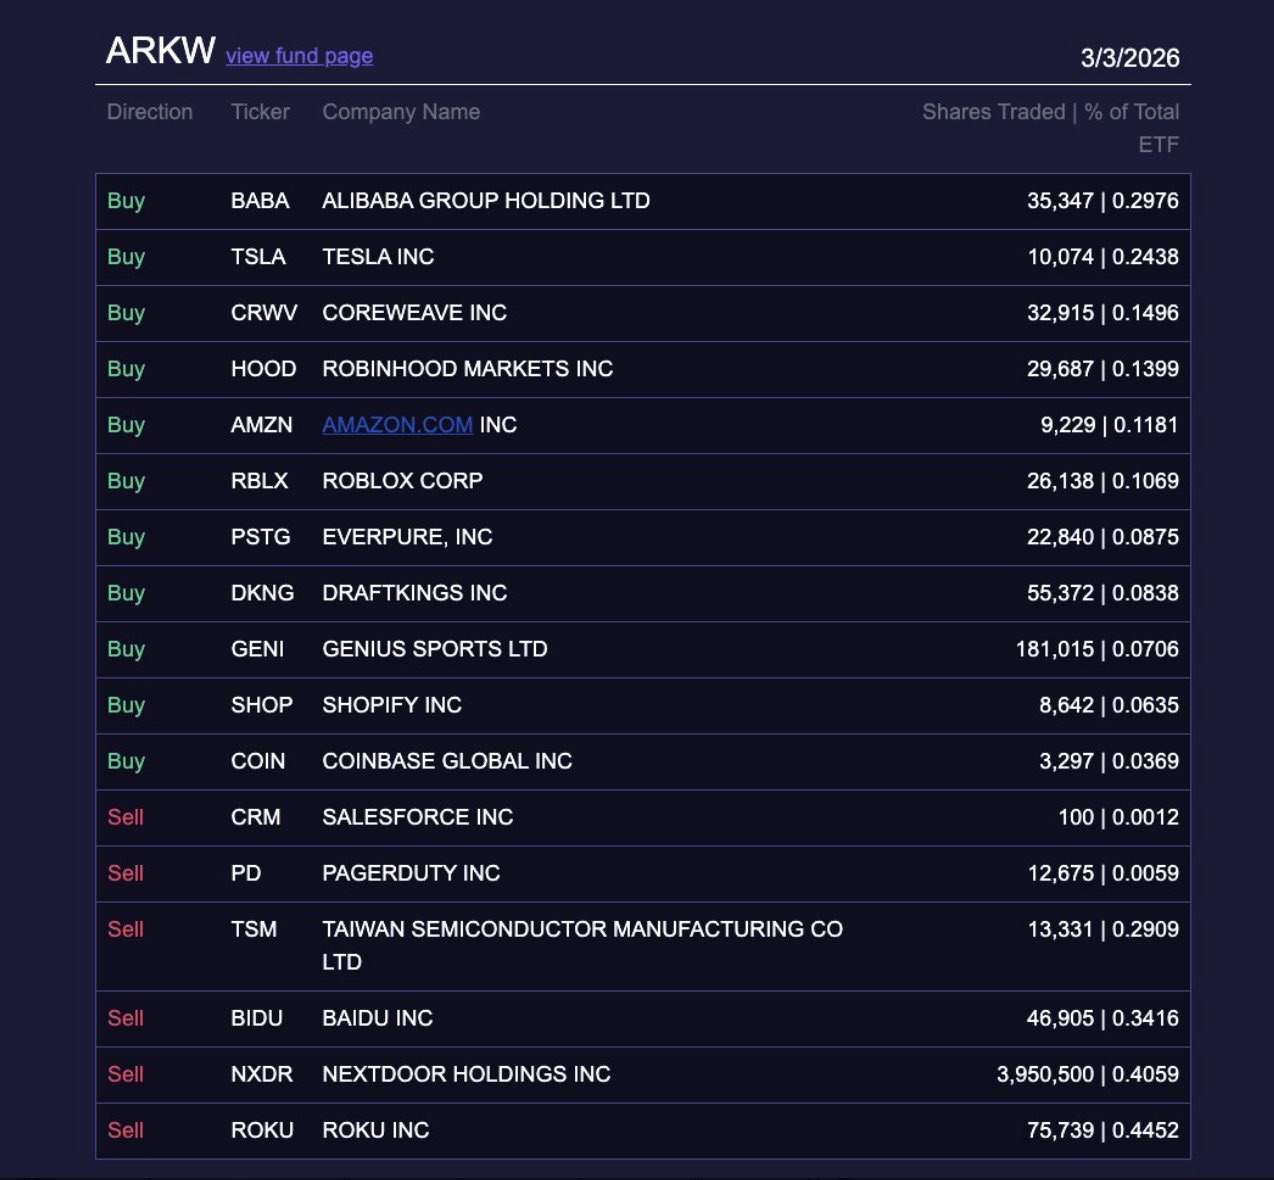Image resolution: width=1274 pixels, height=1180 pixels.
Task: Click the RBLX ticker symbol
Action: [x=259, y=481]
